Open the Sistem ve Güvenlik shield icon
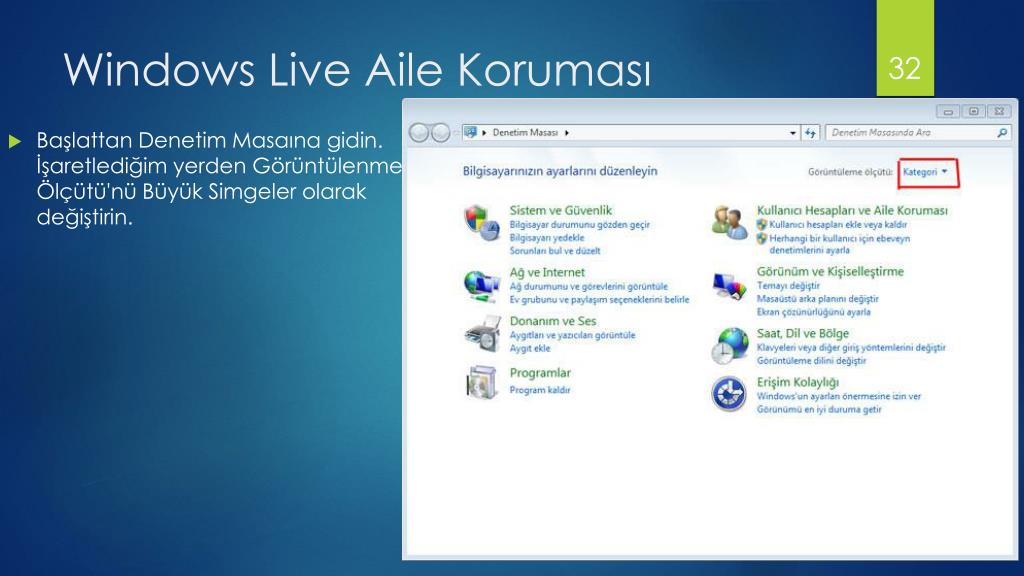 pos(482,223)
